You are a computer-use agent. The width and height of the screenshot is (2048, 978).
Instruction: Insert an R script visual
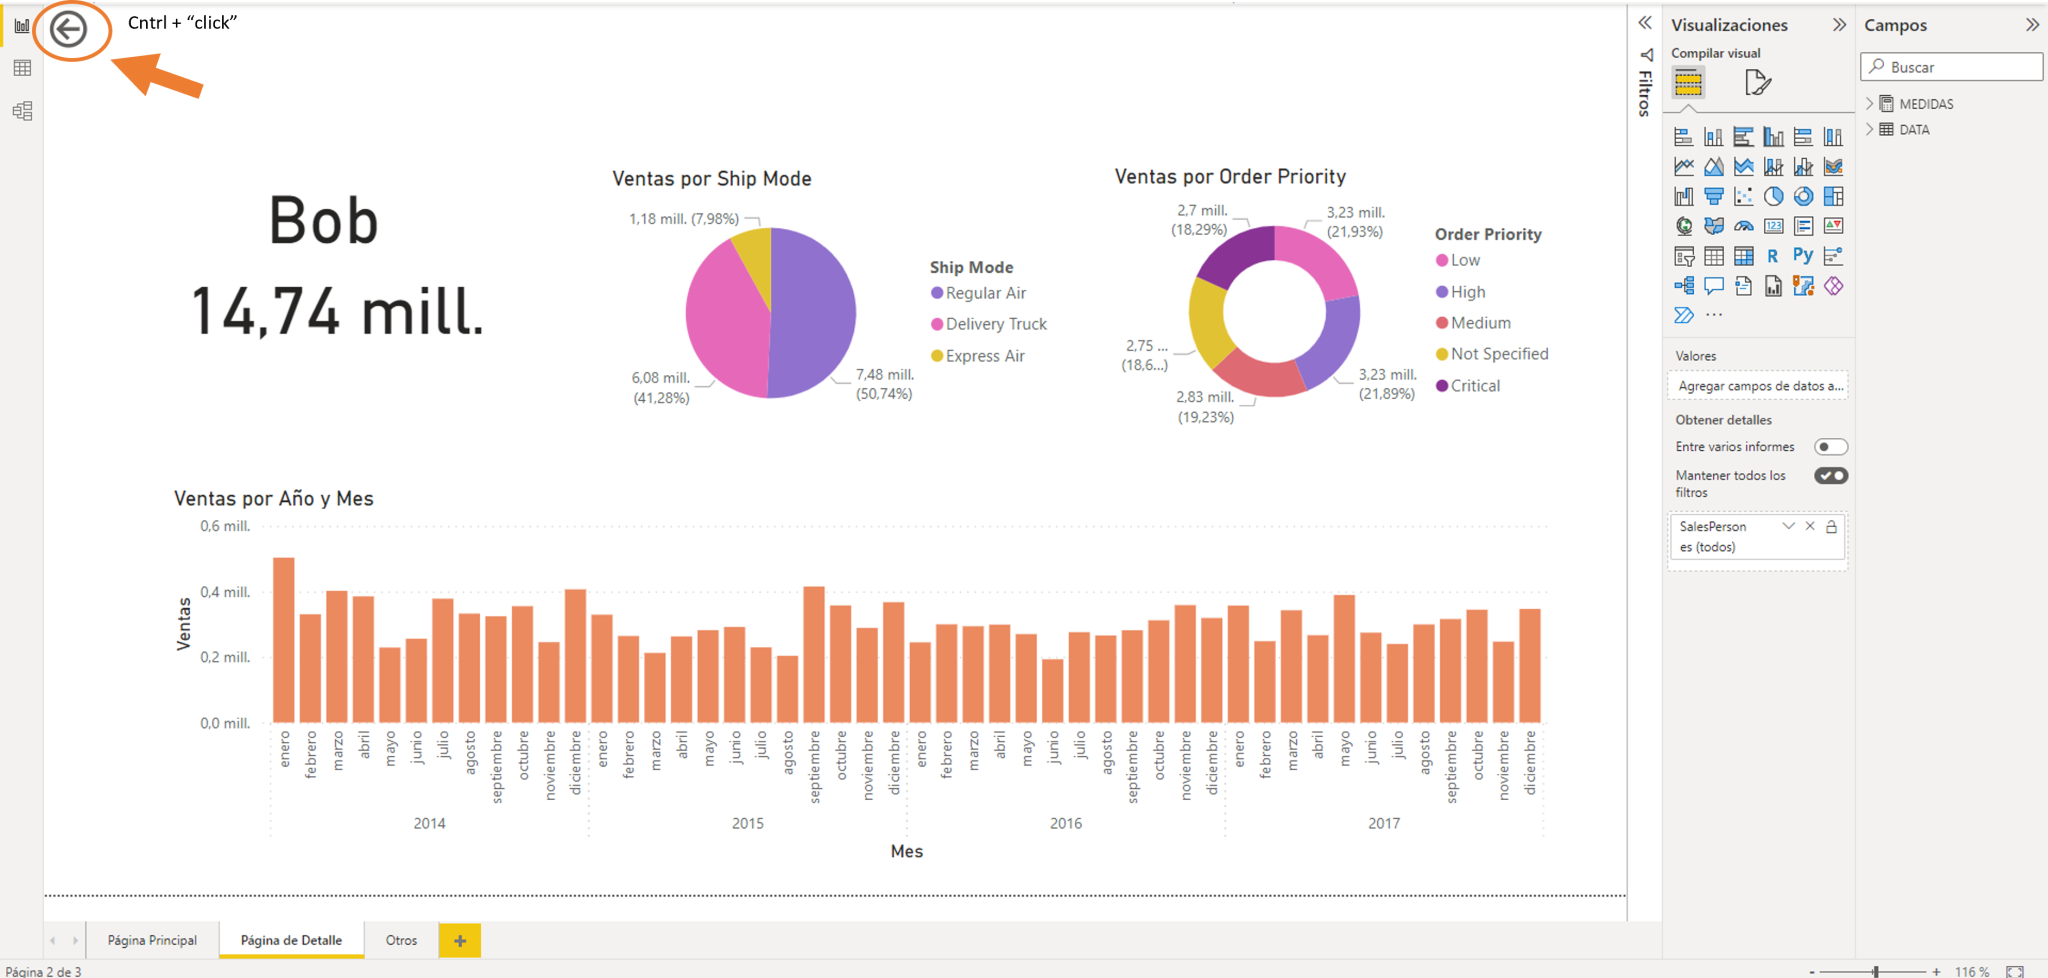(x=1773, y=256)
